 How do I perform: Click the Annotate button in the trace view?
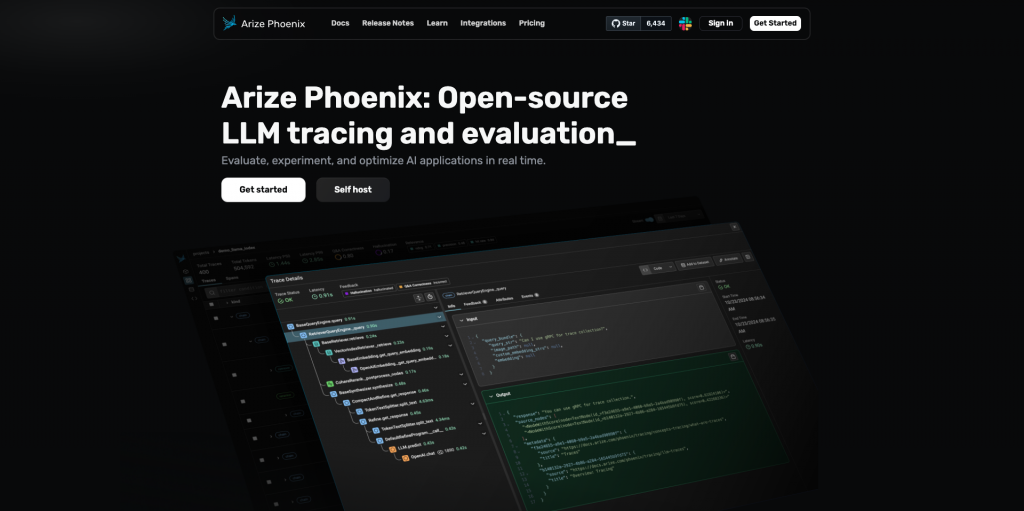pyautogui.click(x=728, y=259)
